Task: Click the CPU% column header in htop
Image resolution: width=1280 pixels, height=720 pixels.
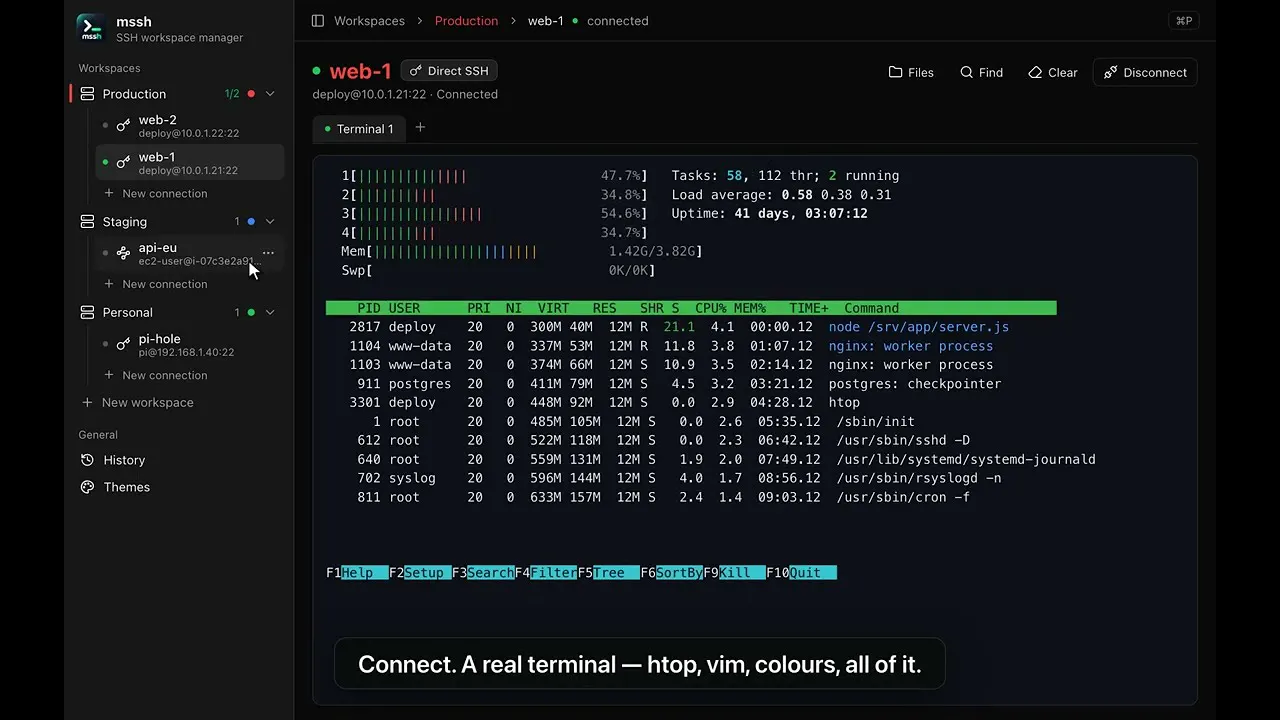Action: (x=710, y=308)
